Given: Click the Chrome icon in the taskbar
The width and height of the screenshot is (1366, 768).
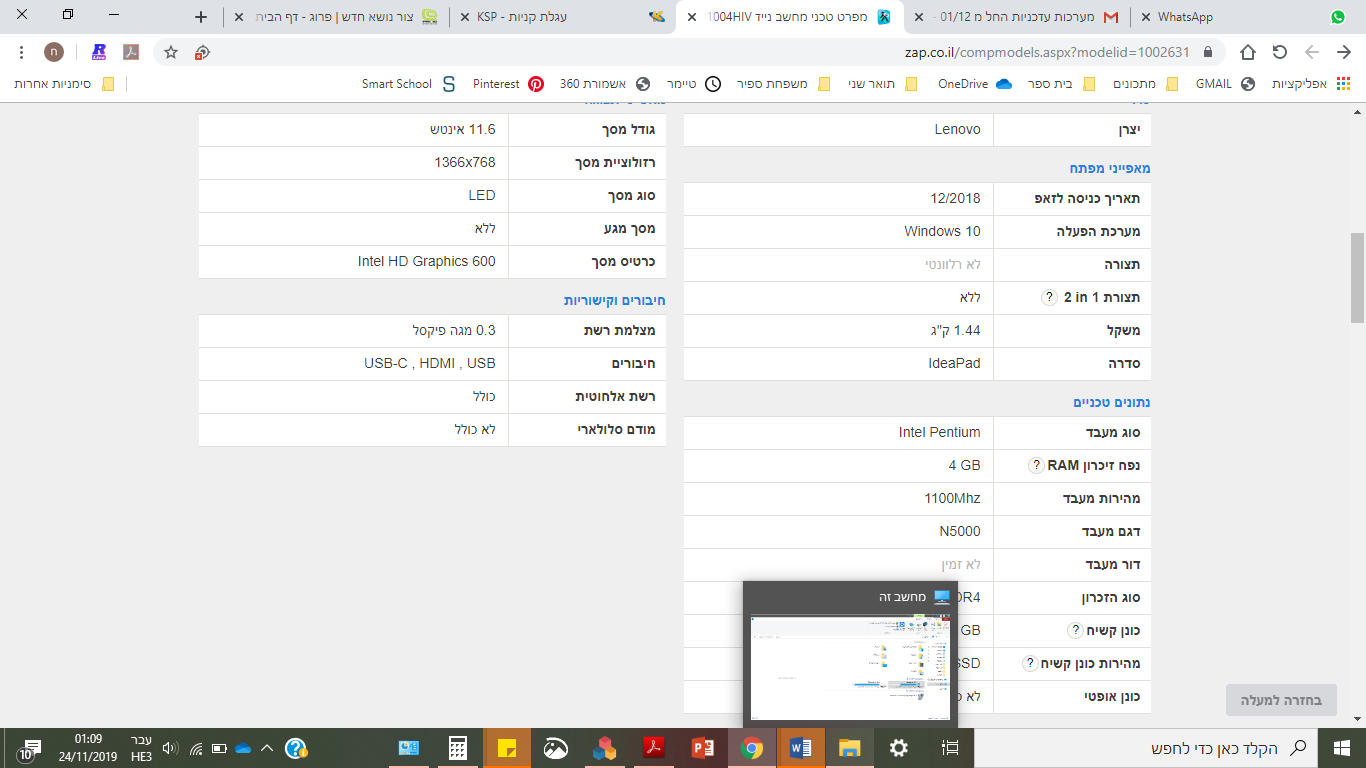Looking at the screenshot, I should click(x=752, y=748).
